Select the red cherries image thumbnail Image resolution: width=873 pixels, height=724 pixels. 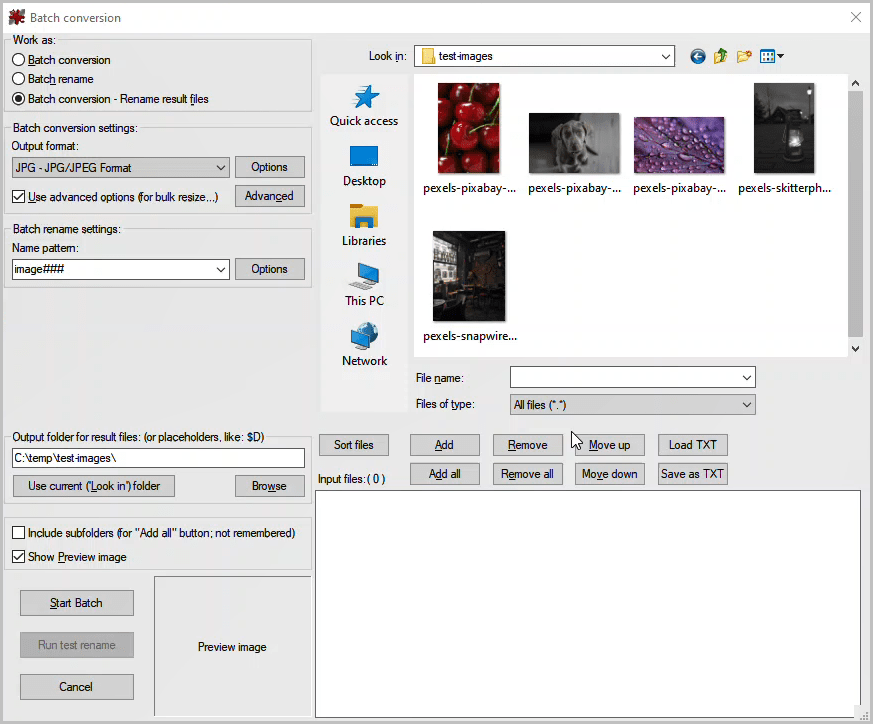point(469,129)
